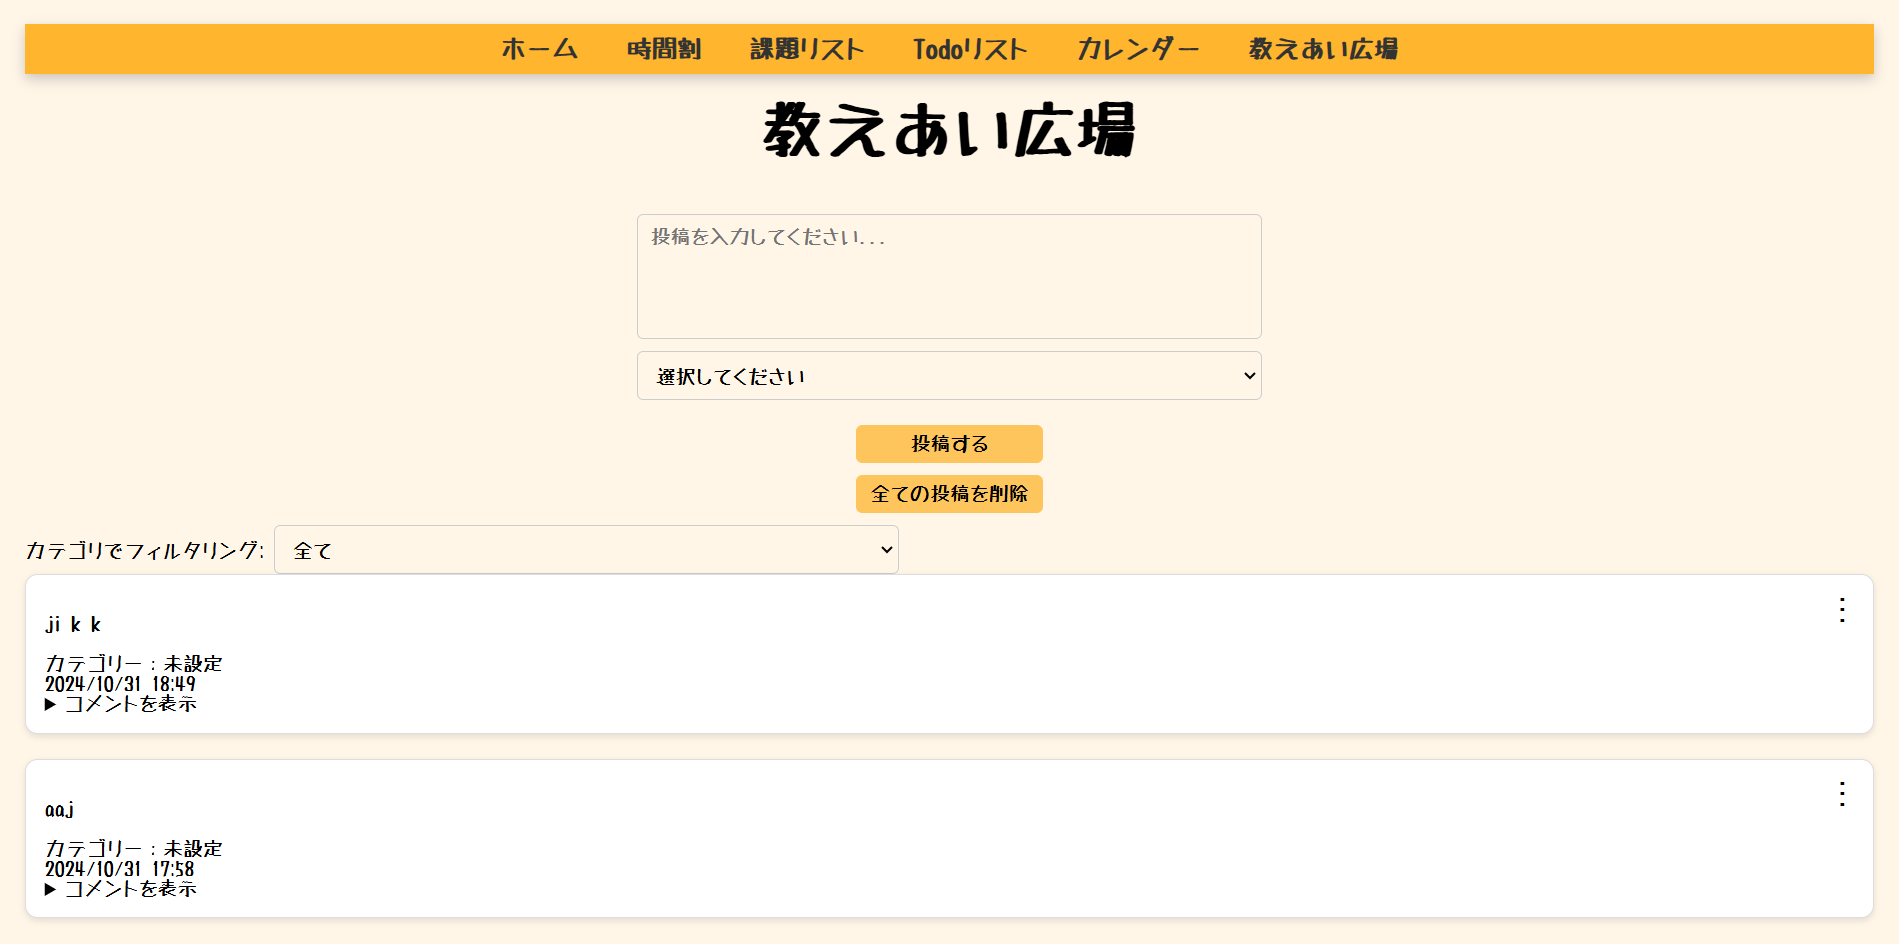Open the カテゴリでフィルタリング filter dropdown
The height and width of the screenshot is (944, 1899).
click(x=585, y=550)
